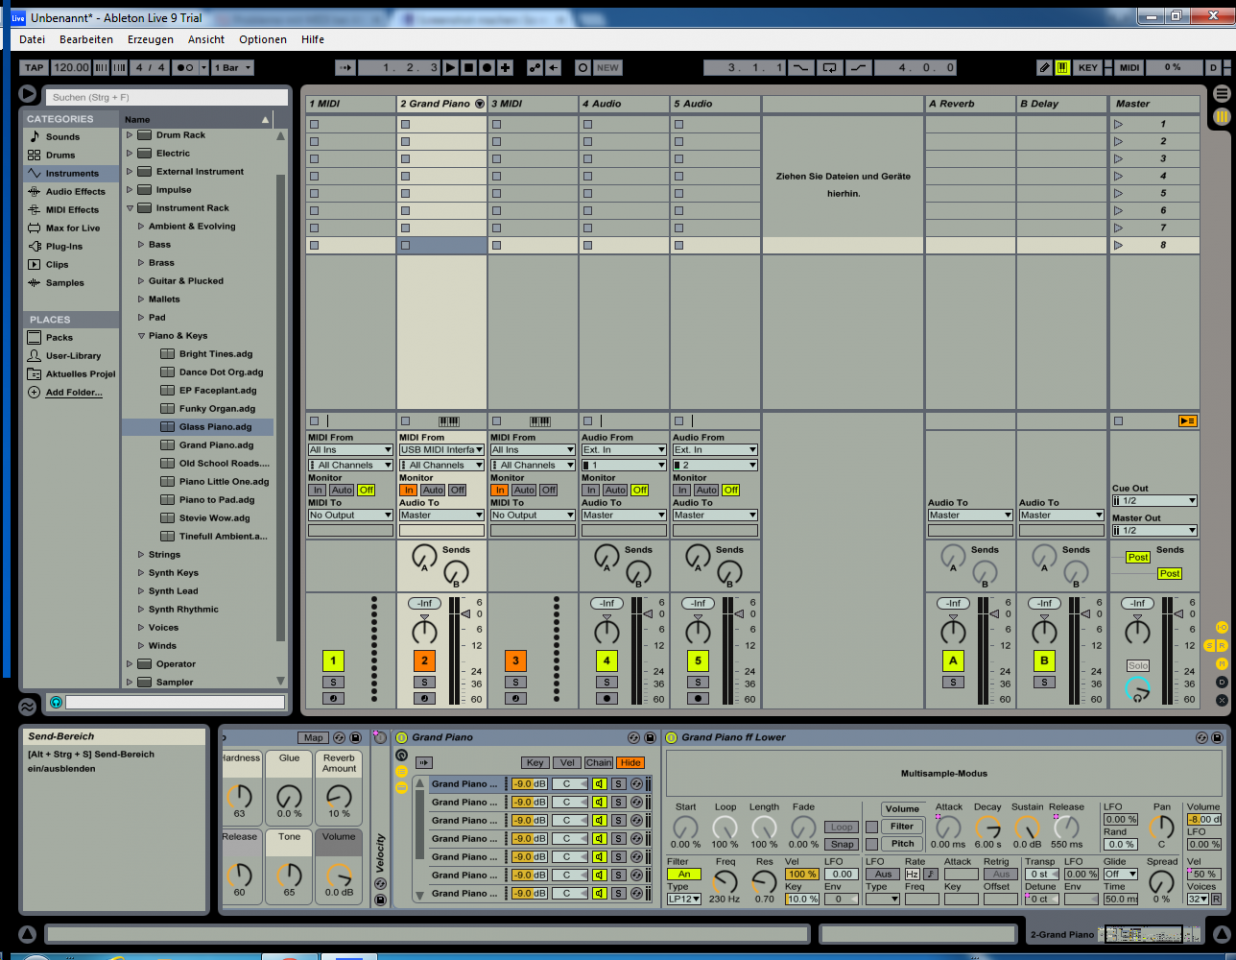Open the Datei menu

coord(33,40)
